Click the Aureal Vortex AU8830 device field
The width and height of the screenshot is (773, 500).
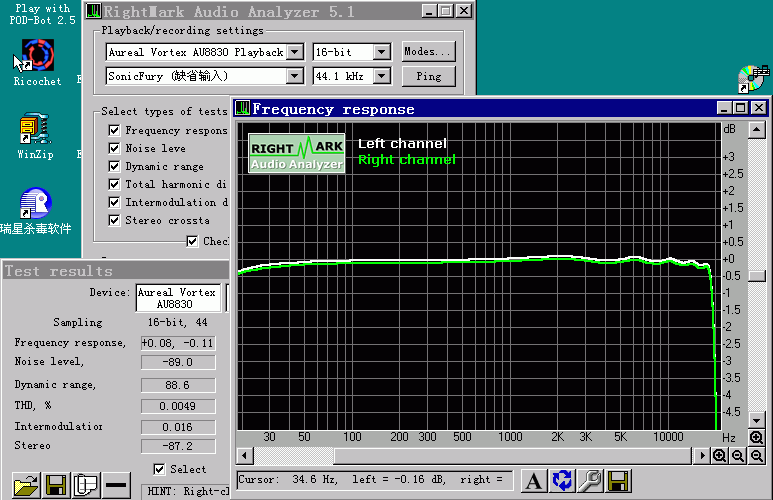[178, 298]
